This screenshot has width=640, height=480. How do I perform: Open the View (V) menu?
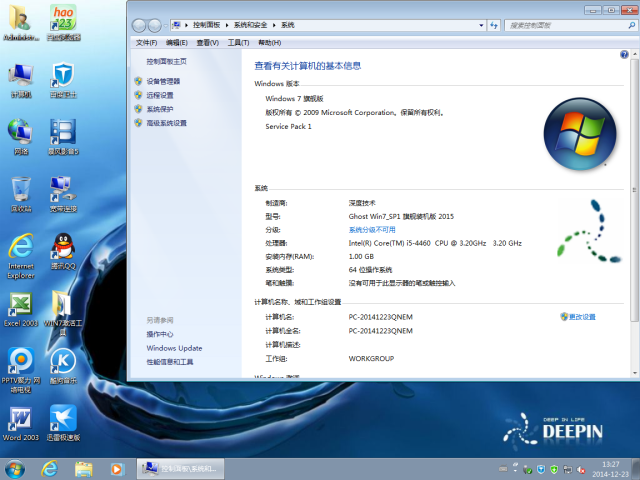click(x=207, y=42)
